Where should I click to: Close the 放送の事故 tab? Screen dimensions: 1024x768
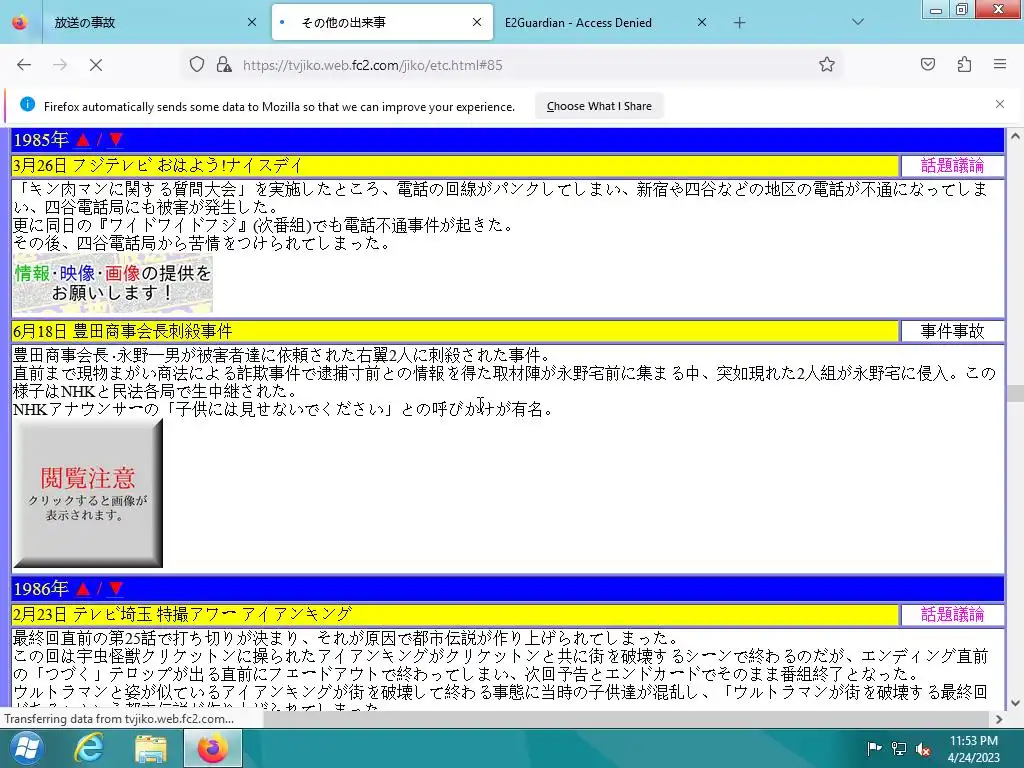point(252,22)
